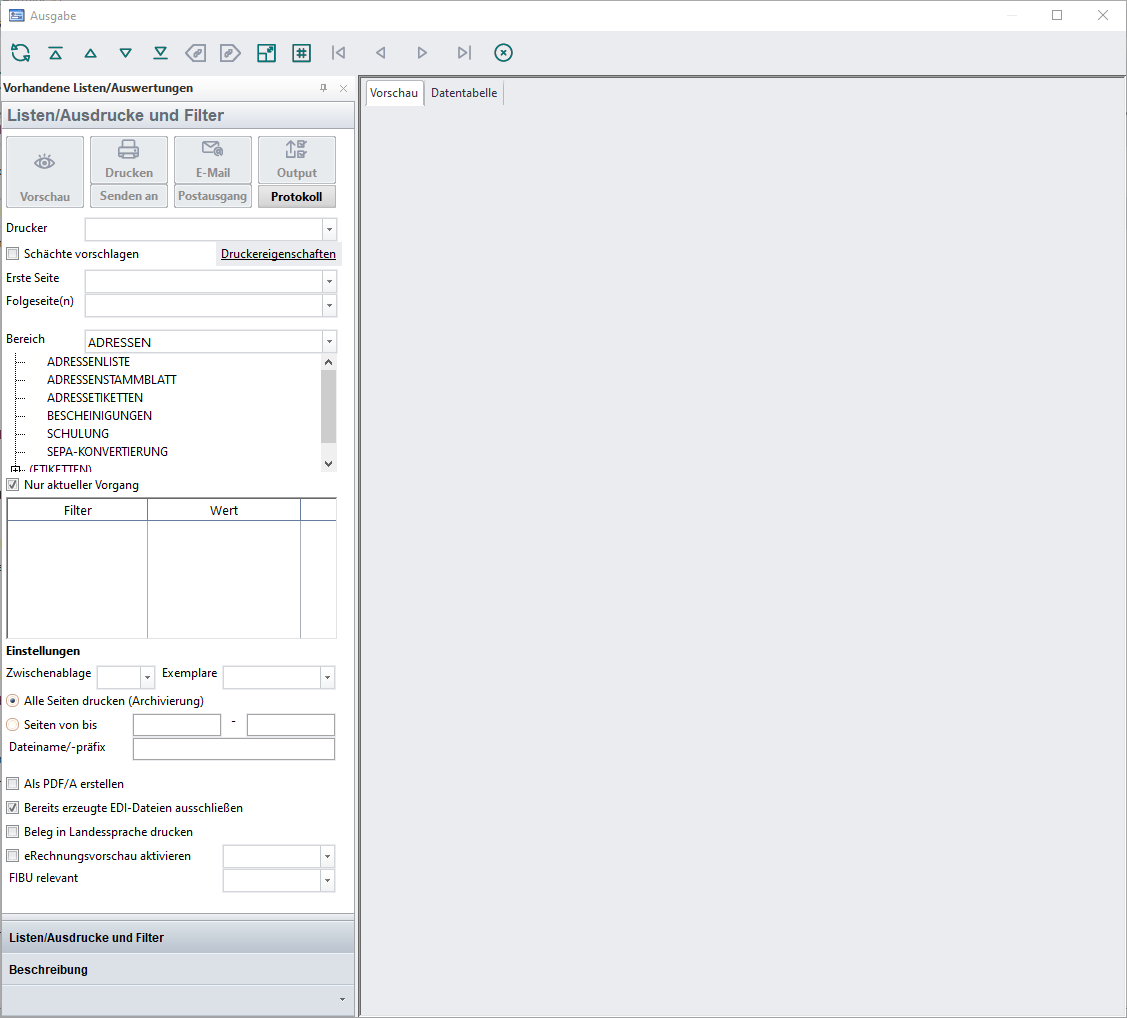Click the up triangle previous record icon
Viewport: 1127px width, 1018px height.
[90, 53]
